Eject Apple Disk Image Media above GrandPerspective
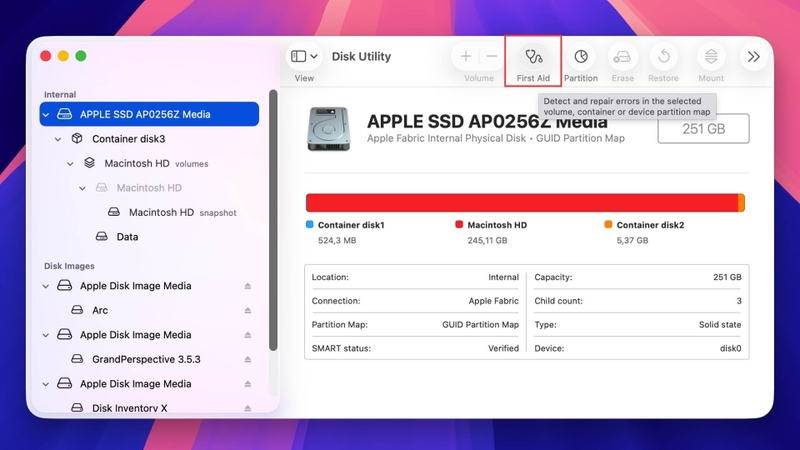The width and height of the screenshot is (800, 450). coord(247,335)
